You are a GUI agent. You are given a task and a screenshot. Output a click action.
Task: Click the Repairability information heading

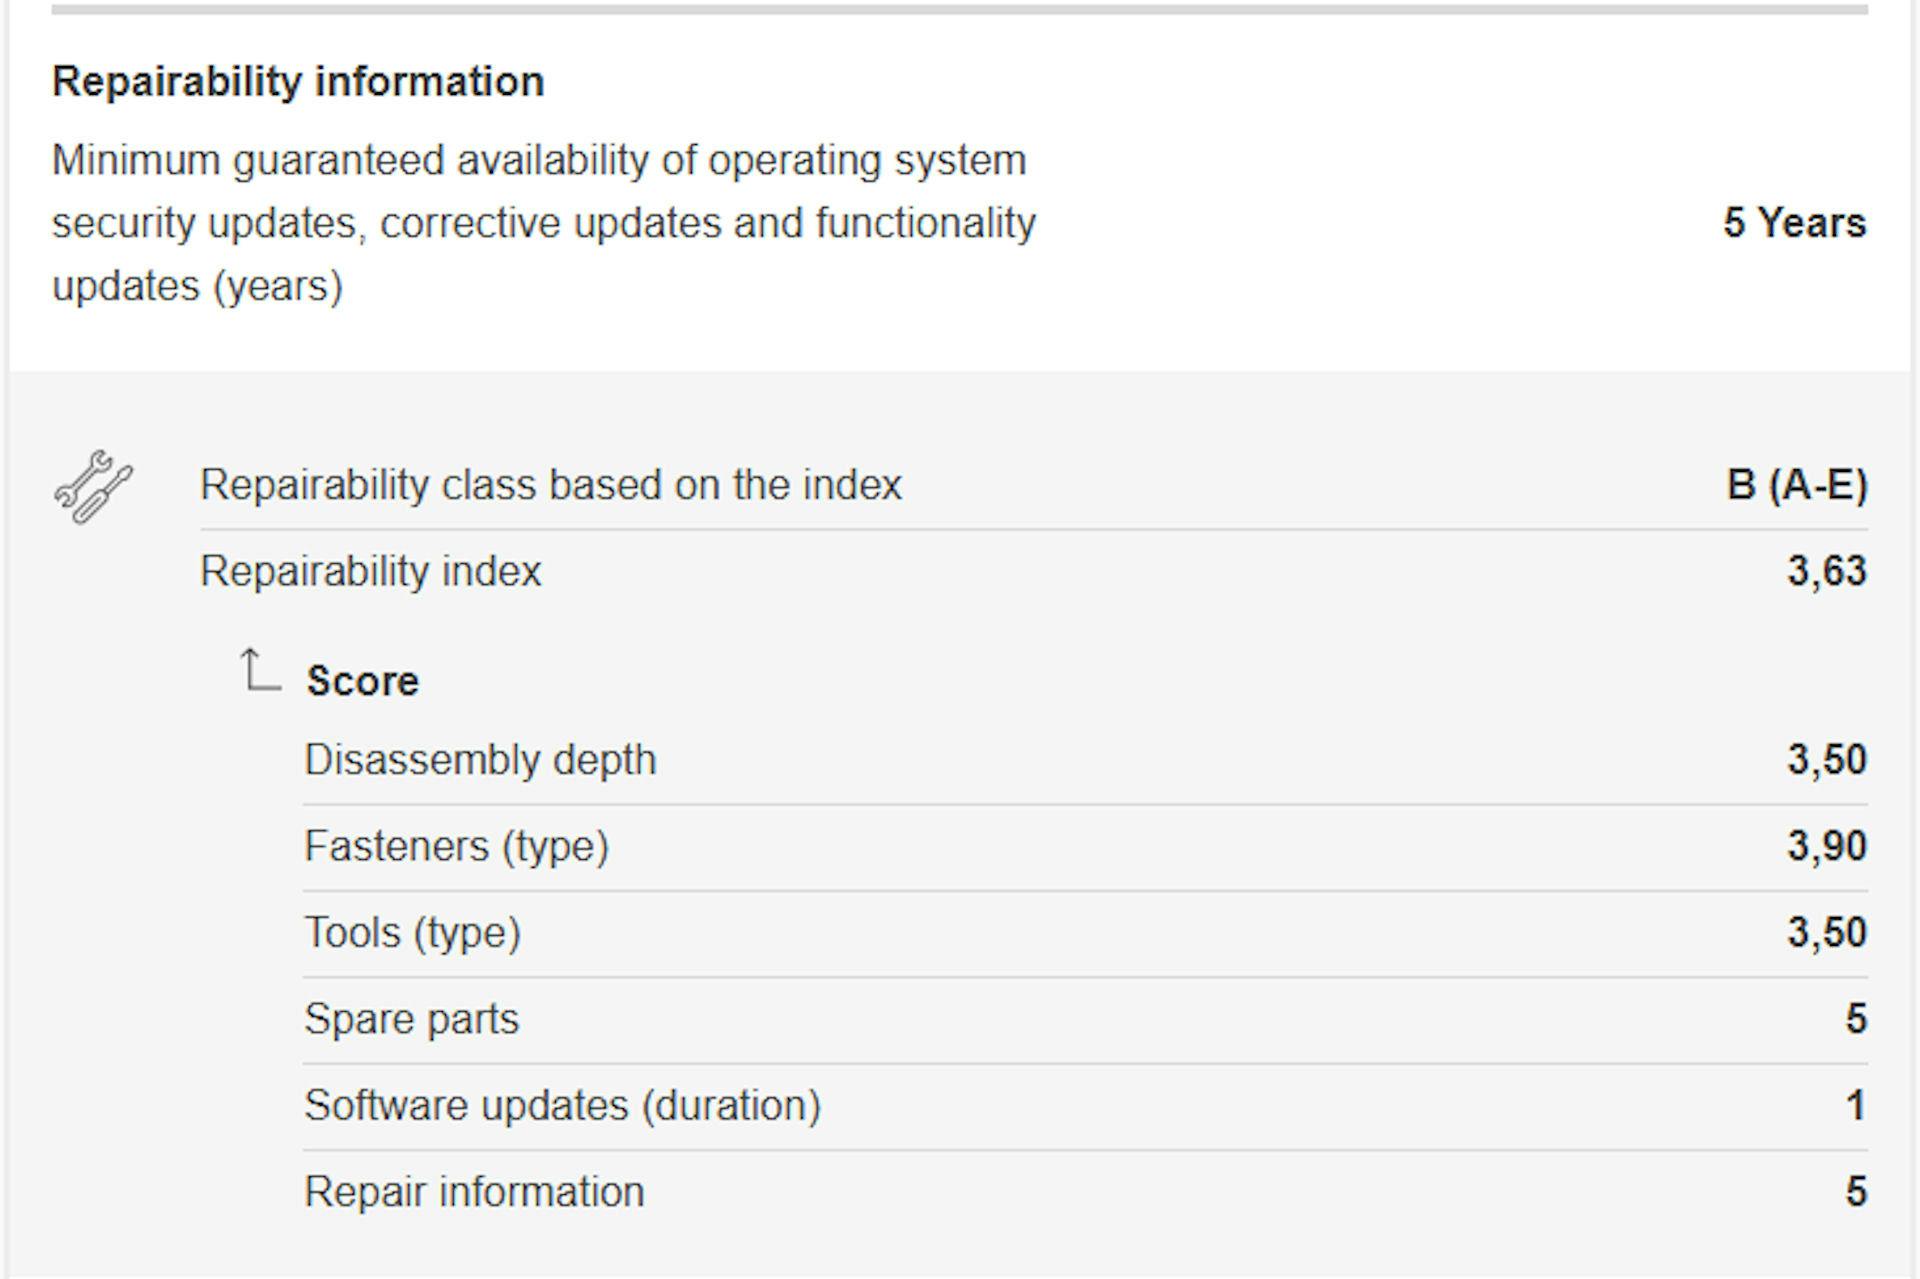tap(298, 82)
